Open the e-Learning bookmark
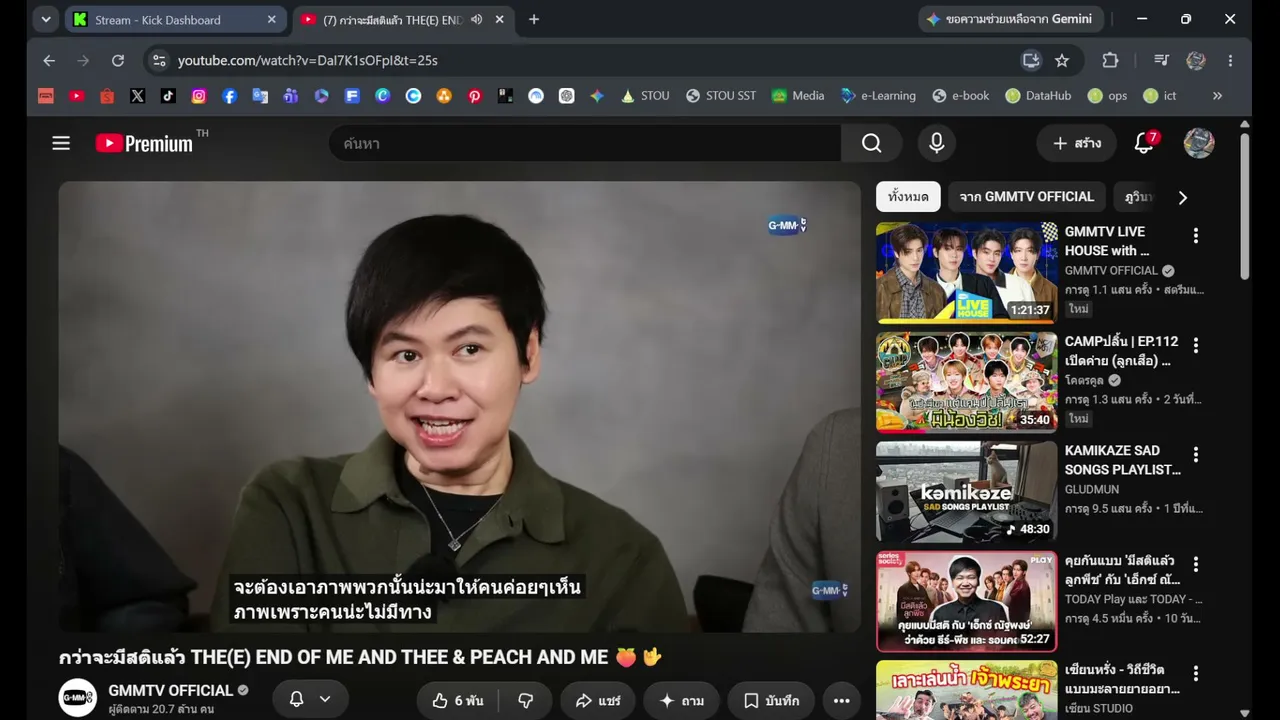The image size is (1280, 720). pos(878,96)
